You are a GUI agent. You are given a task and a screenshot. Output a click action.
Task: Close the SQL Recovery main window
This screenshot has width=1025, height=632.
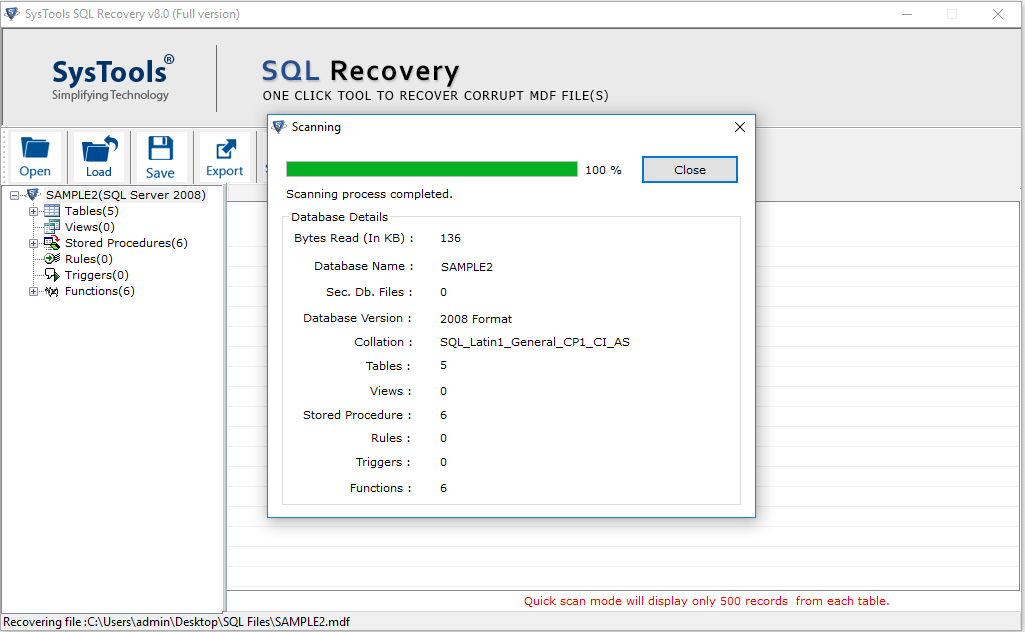point(998,14)
